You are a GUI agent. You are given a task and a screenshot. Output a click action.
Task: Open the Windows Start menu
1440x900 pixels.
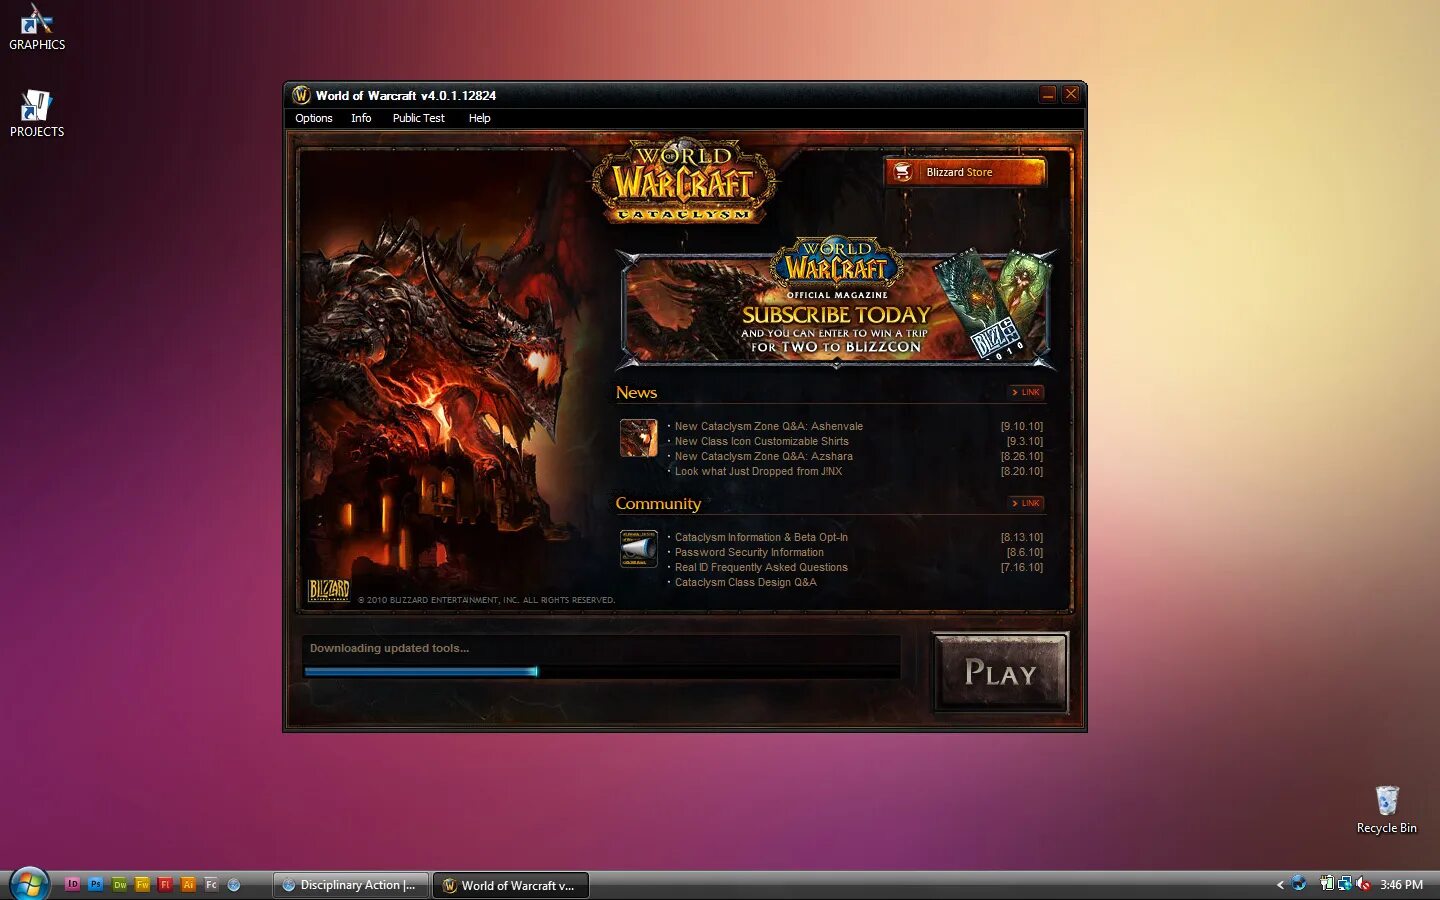29,884
